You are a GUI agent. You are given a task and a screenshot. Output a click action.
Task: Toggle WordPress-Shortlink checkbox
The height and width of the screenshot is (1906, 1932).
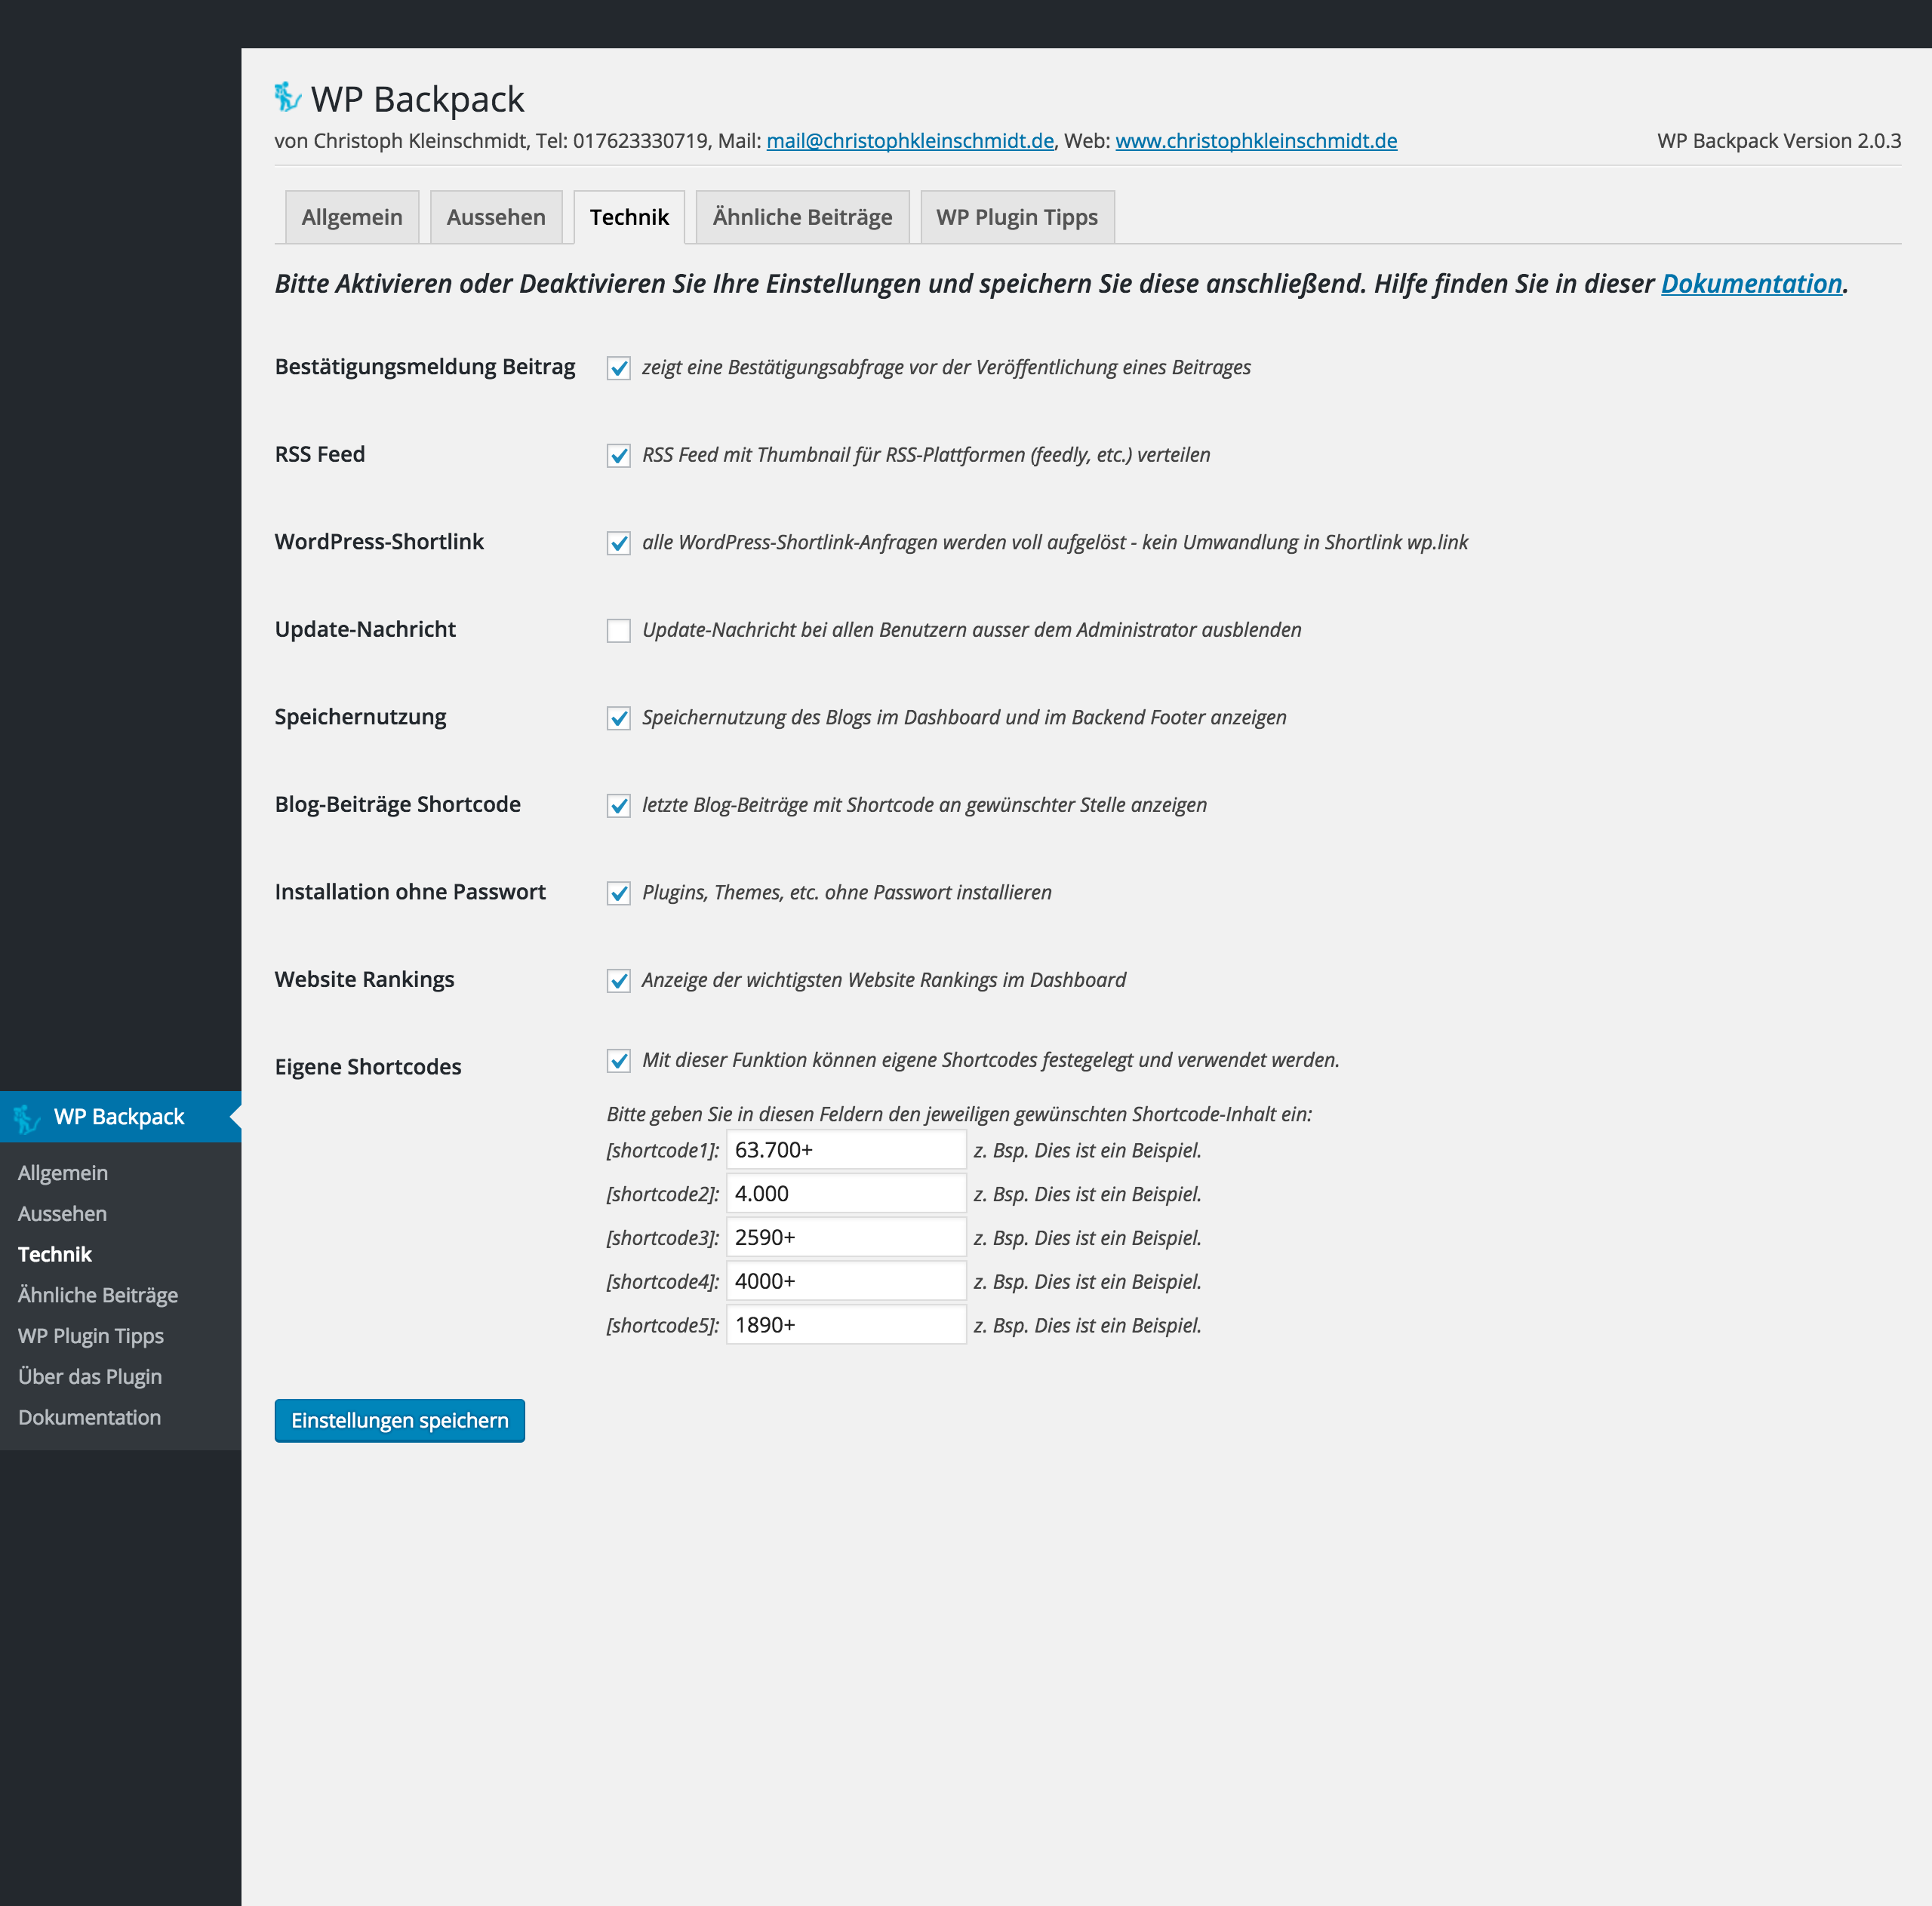click(619, 543)
